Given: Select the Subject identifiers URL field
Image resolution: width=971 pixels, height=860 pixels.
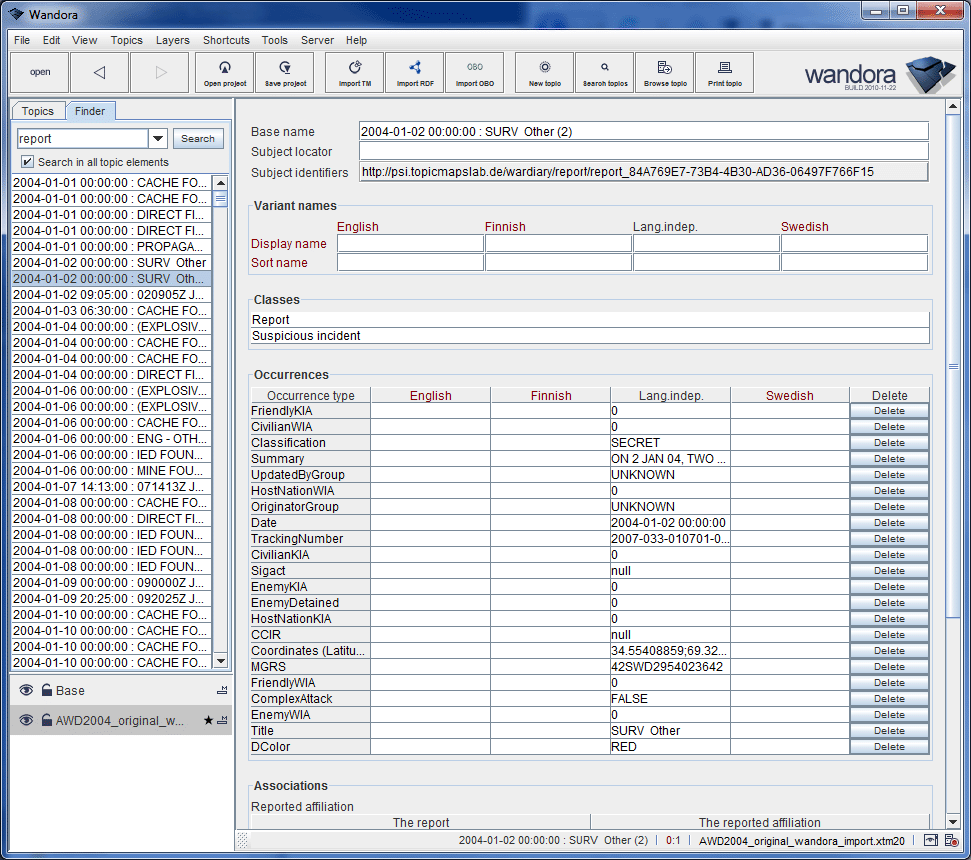Looking at the screenshot, I should point(640,171).
